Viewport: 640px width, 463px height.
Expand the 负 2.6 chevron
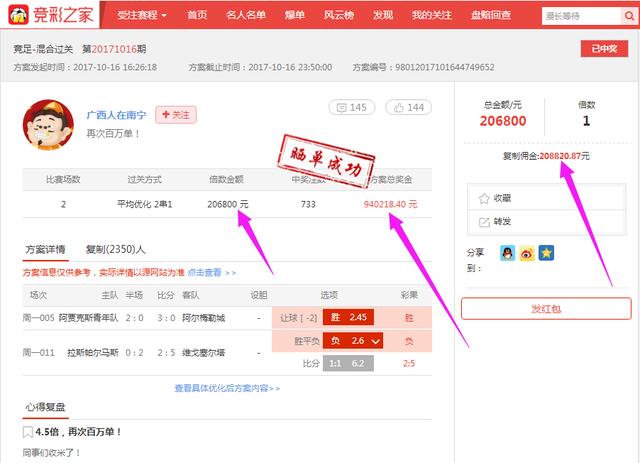point(376,342)
